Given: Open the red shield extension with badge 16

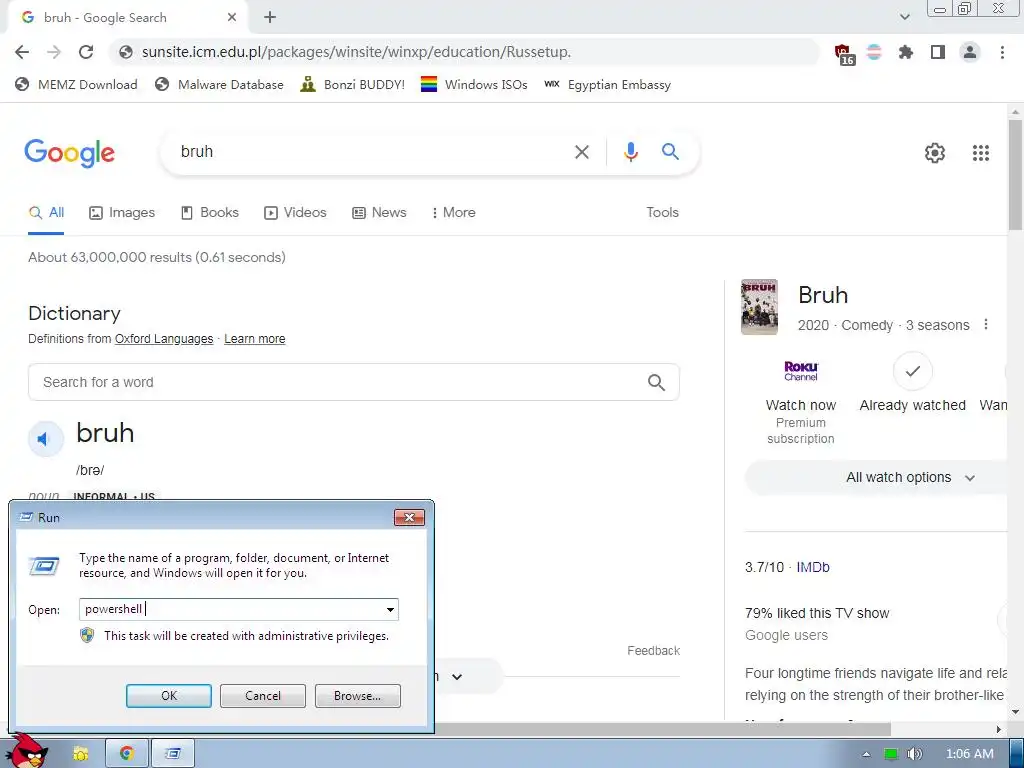Looking at the screenshot, I should pos(844,54).
